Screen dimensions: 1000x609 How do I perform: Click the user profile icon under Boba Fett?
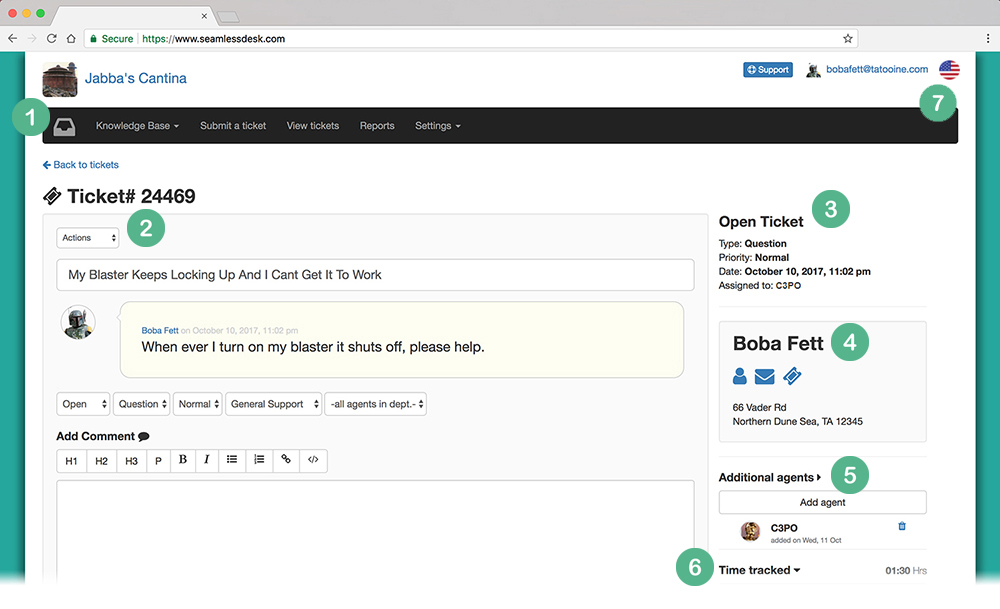(740, 376)
